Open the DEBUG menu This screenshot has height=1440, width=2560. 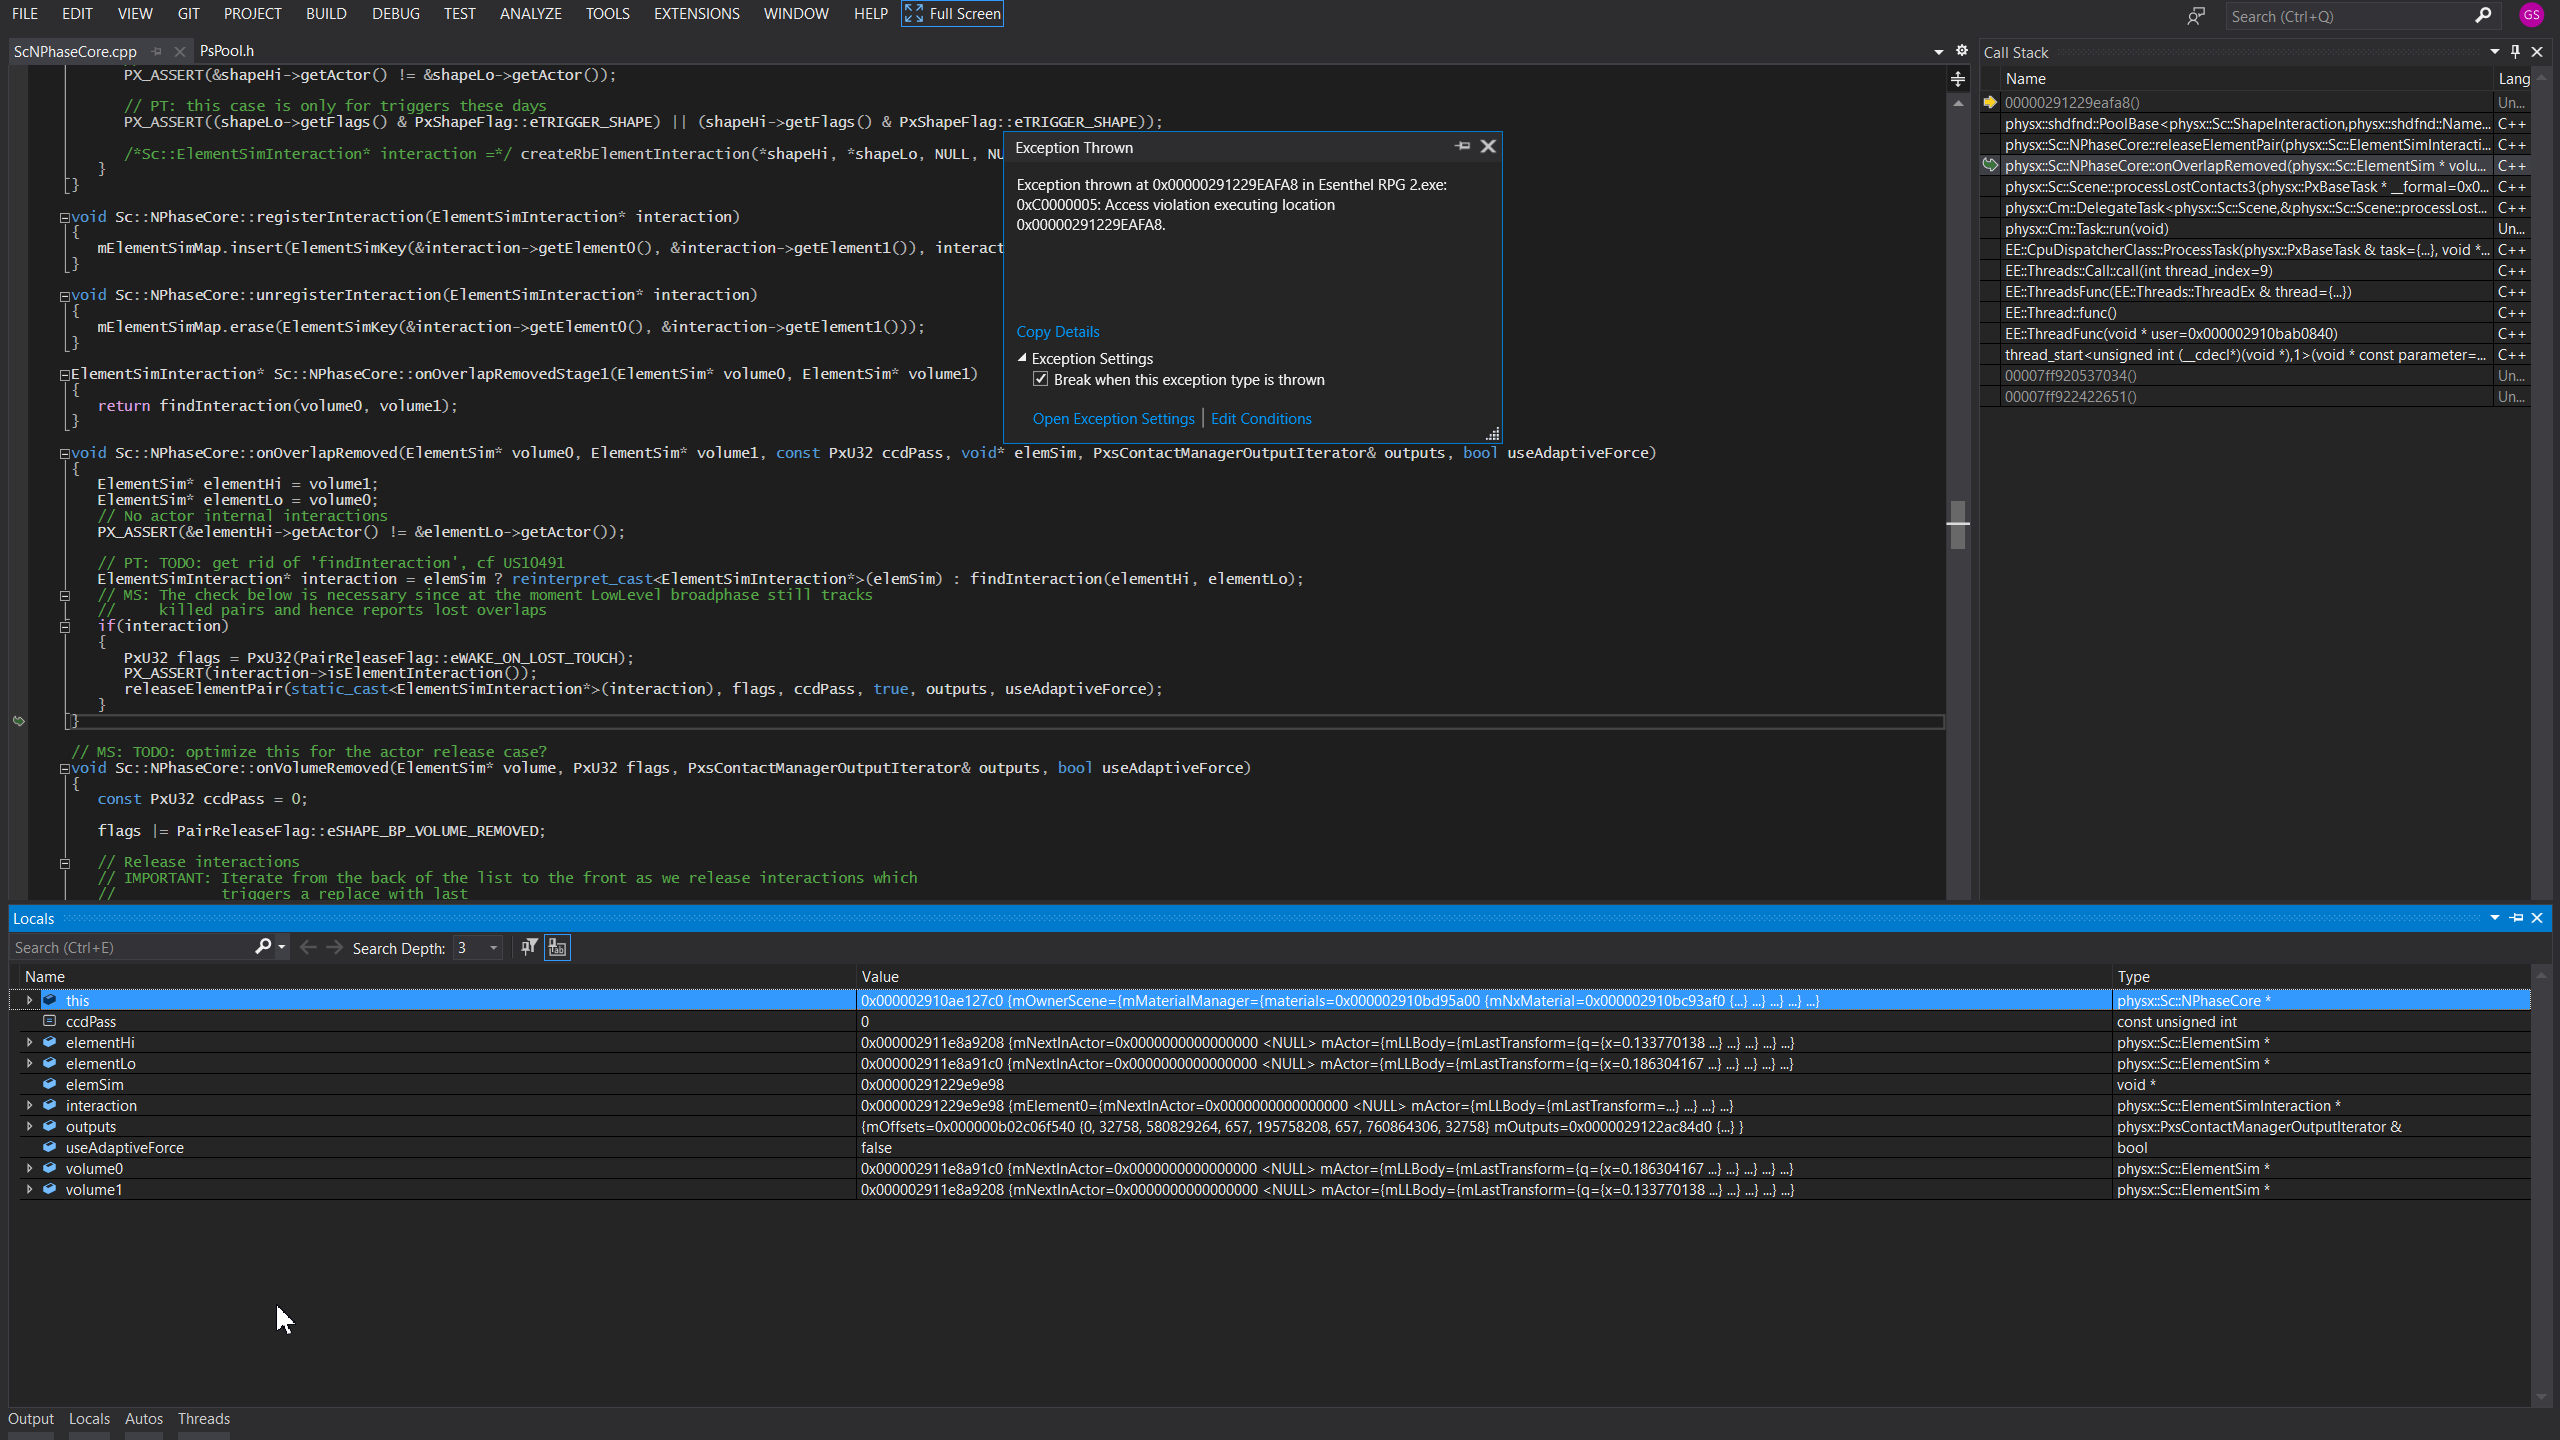[x=395, y=14]
